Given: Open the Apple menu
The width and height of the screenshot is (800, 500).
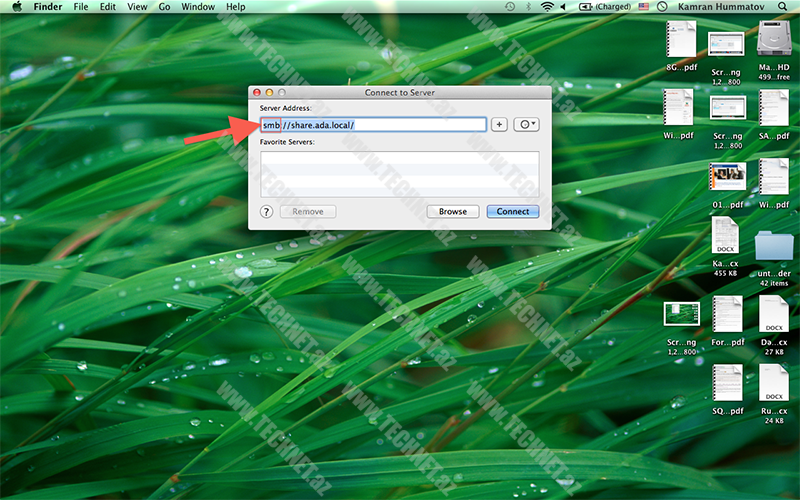Looking at the screenshot, I should coord(17,7).
